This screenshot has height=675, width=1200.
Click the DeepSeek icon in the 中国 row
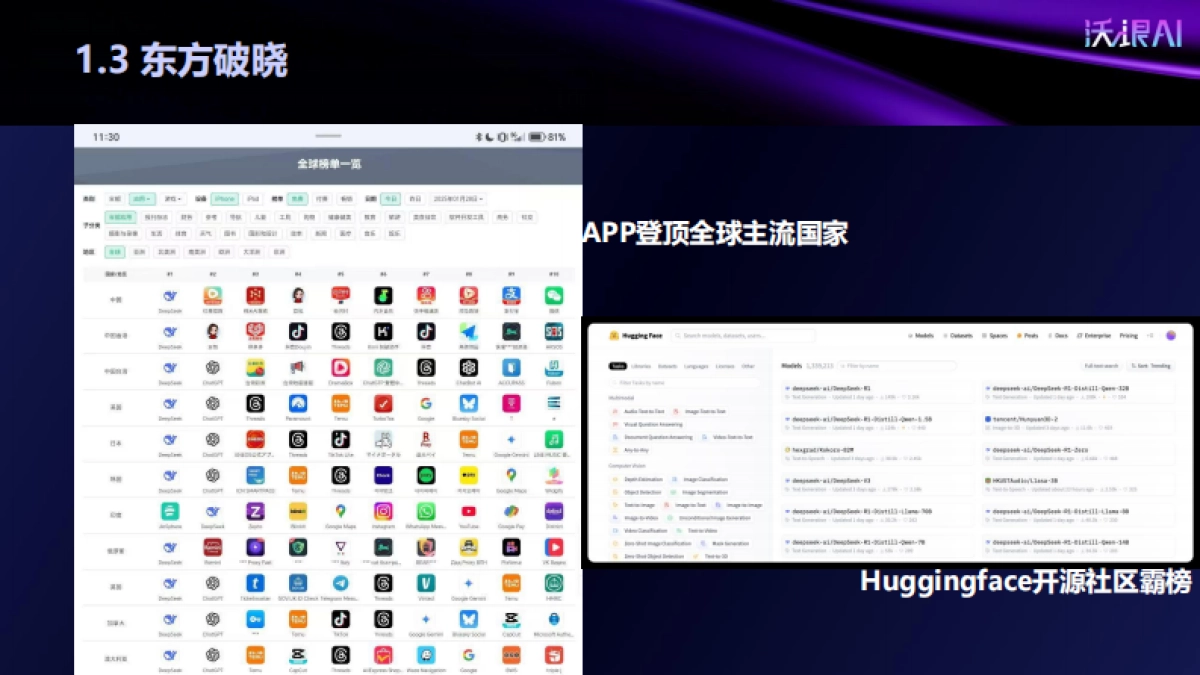pos(169,297)
